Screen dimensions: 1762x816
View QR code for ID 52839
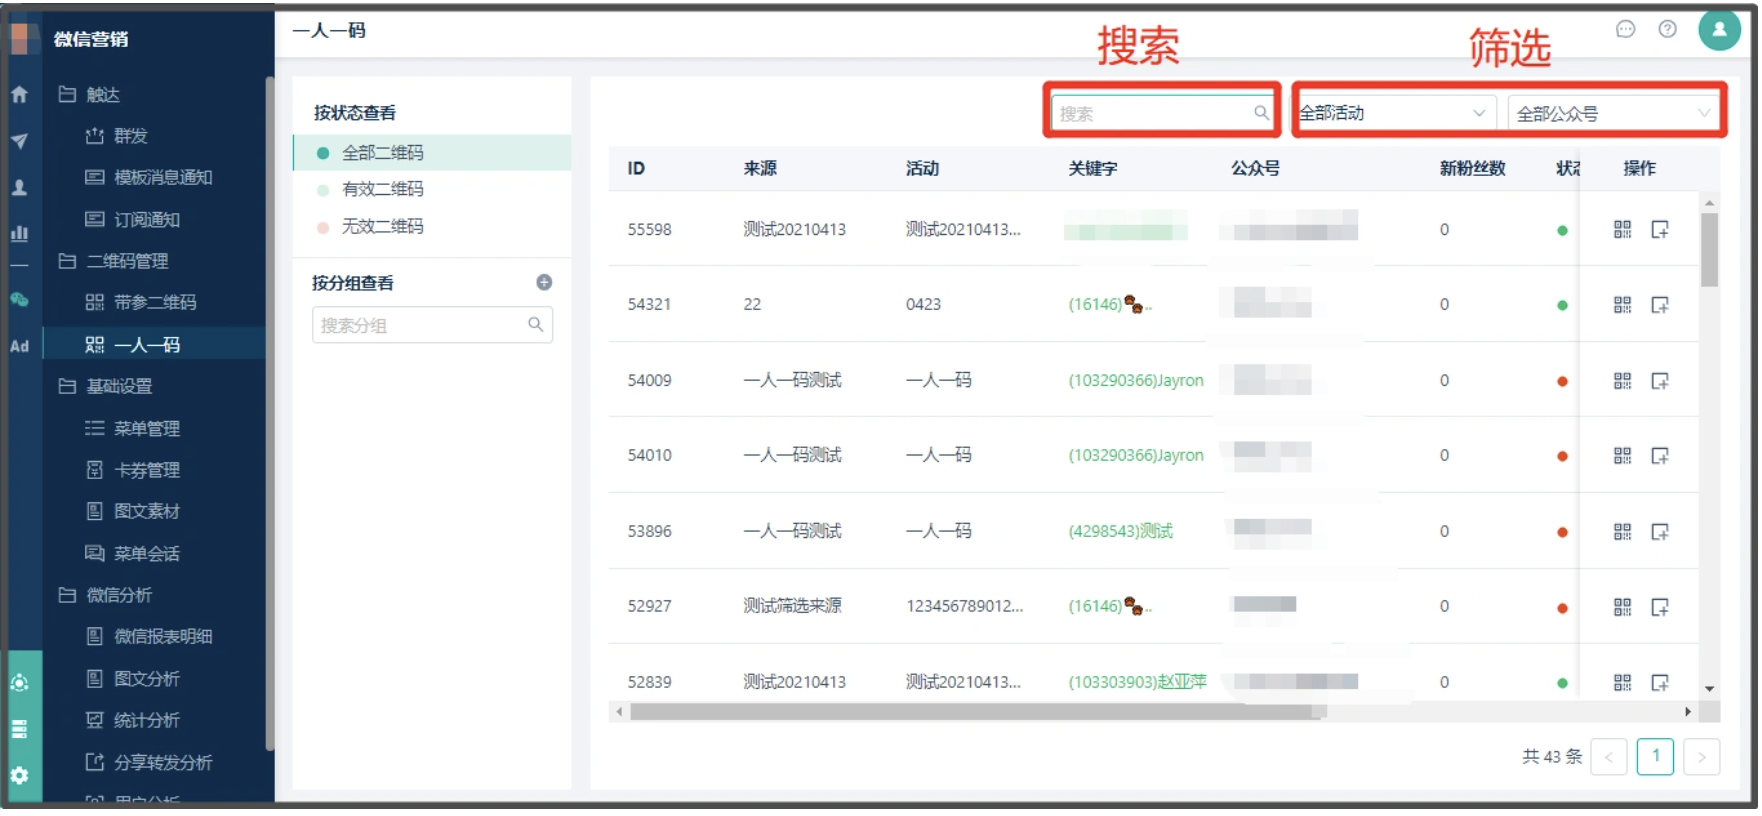1622,683
